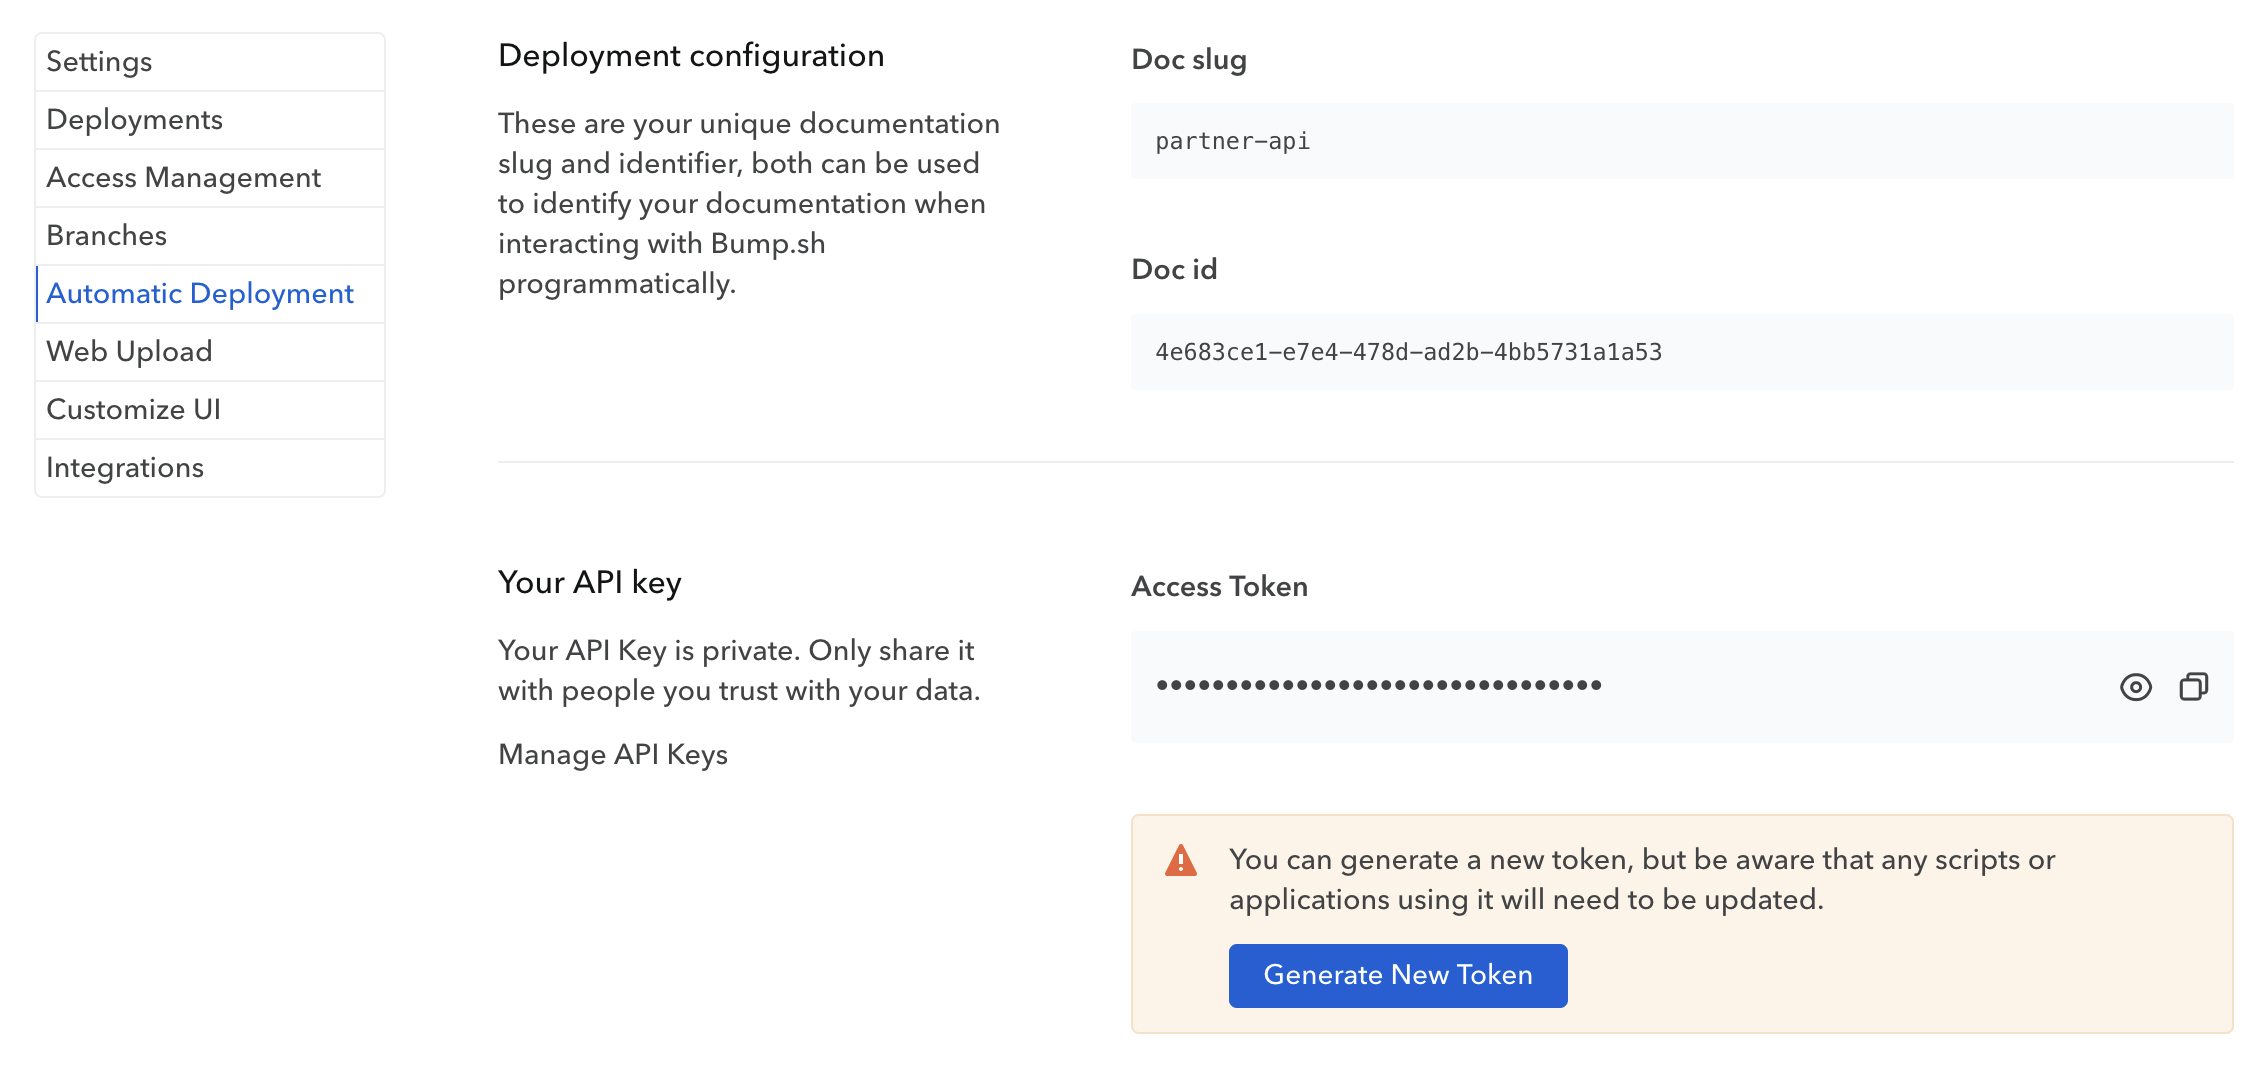Select Access Management in the sidebar
Screen dimensions: 2264x1076
click(x=183, y=178)
